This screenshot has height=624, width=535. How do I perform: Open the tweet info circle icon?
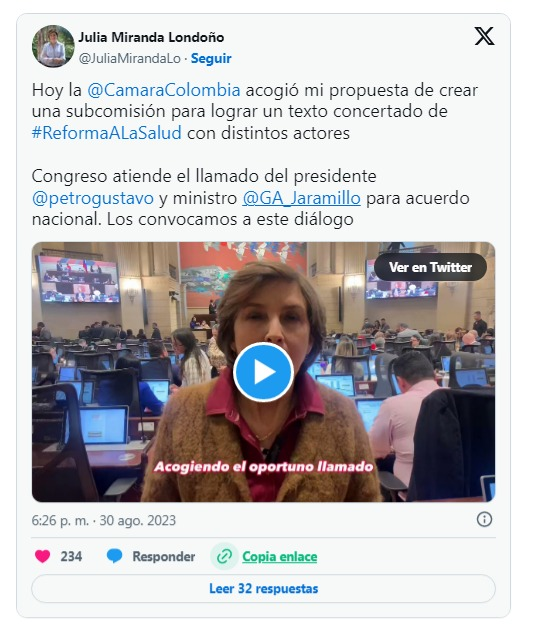(484, 519)
